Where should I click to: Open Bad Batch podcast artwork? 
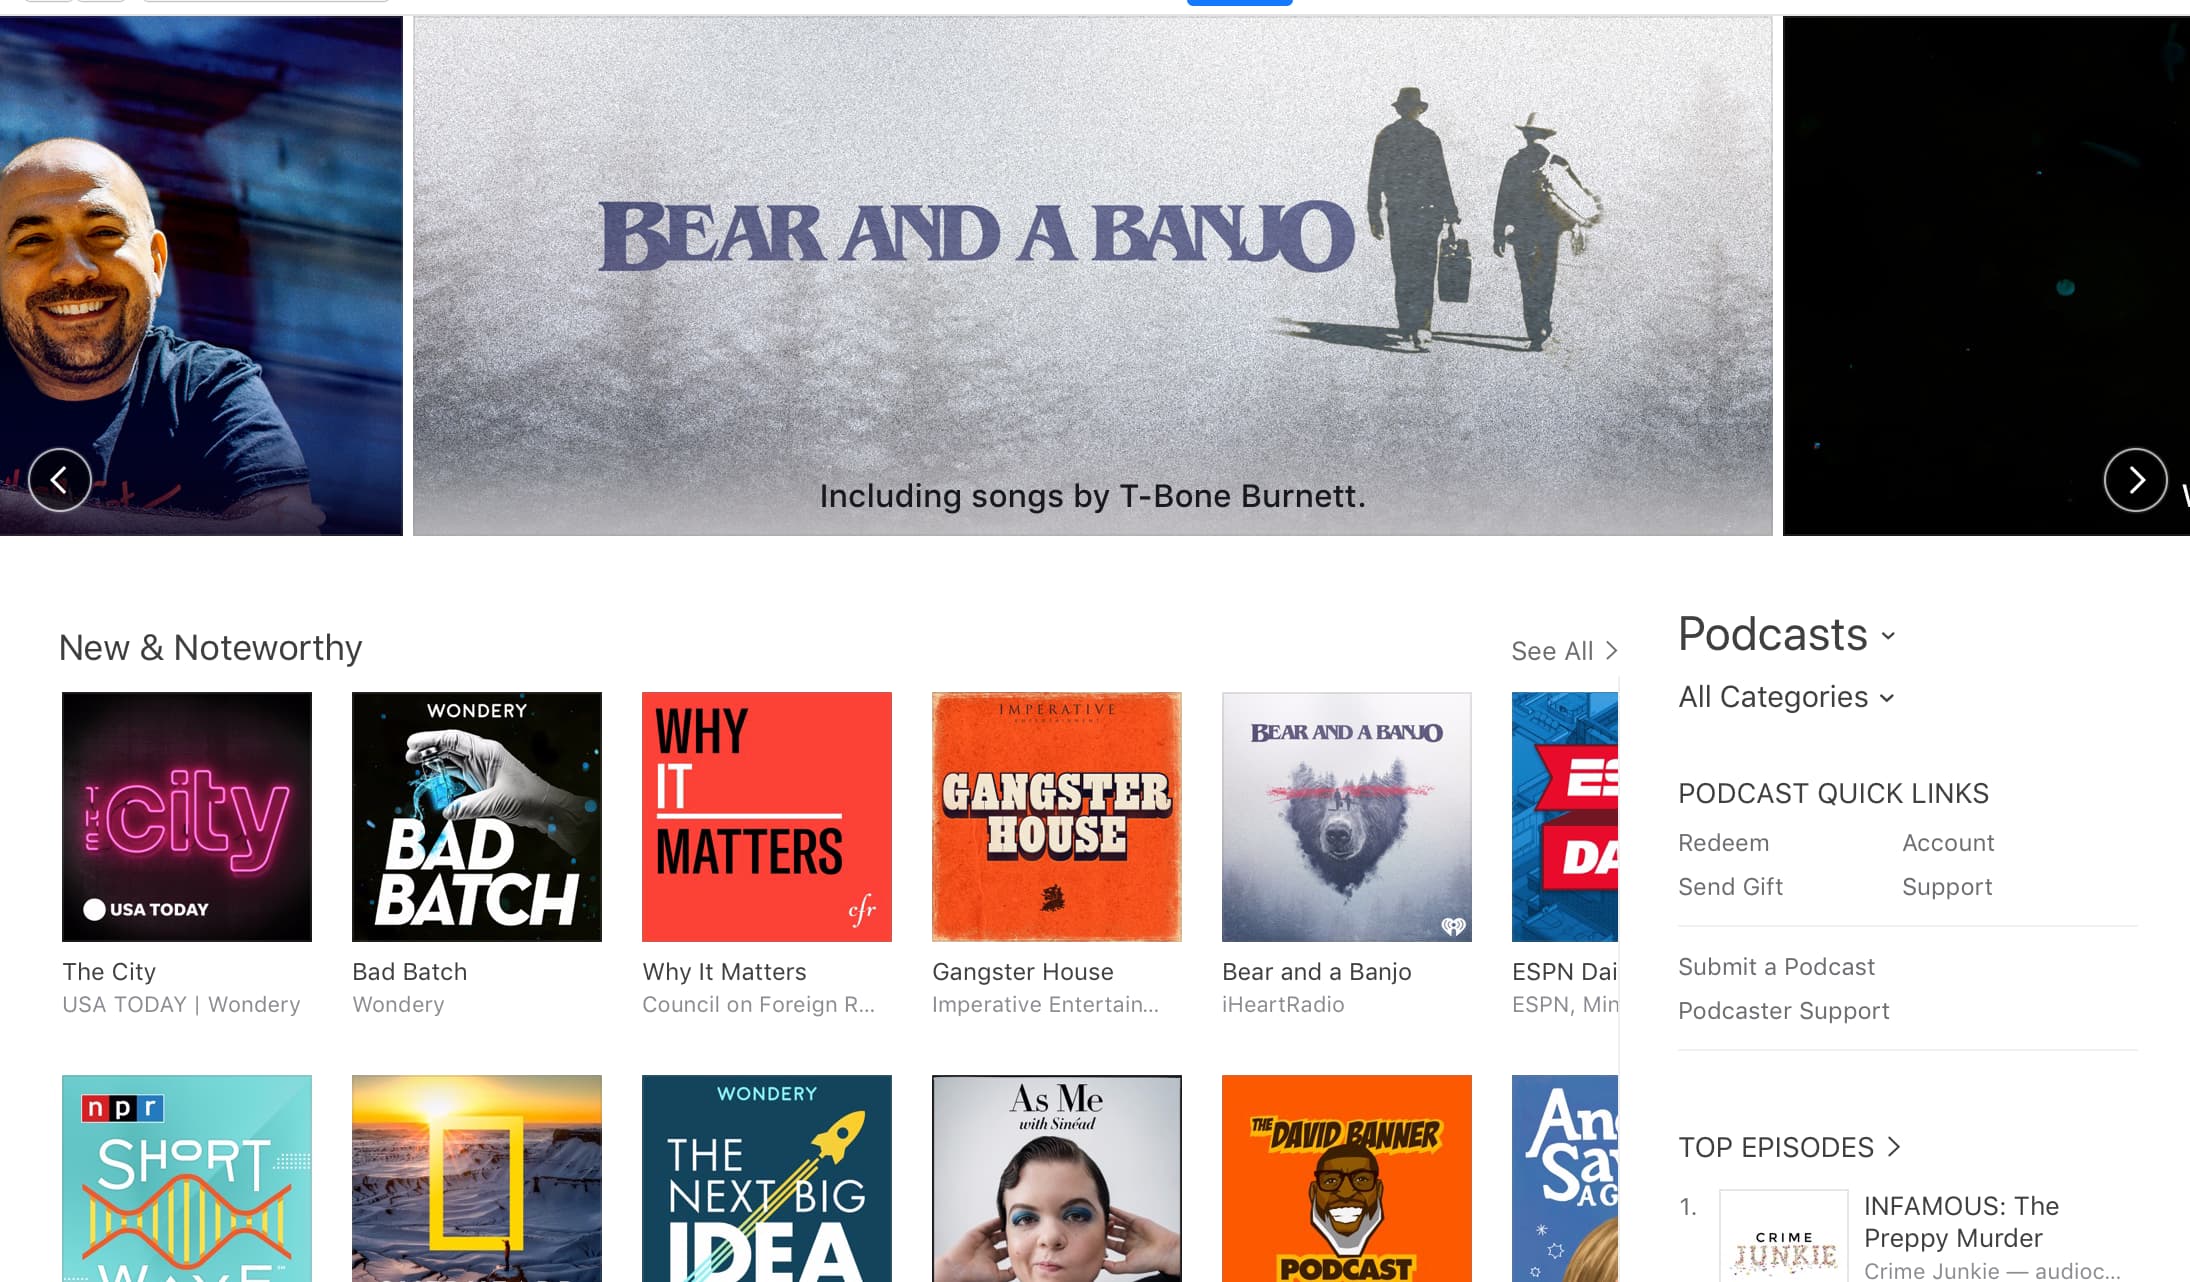coord(477,817)
